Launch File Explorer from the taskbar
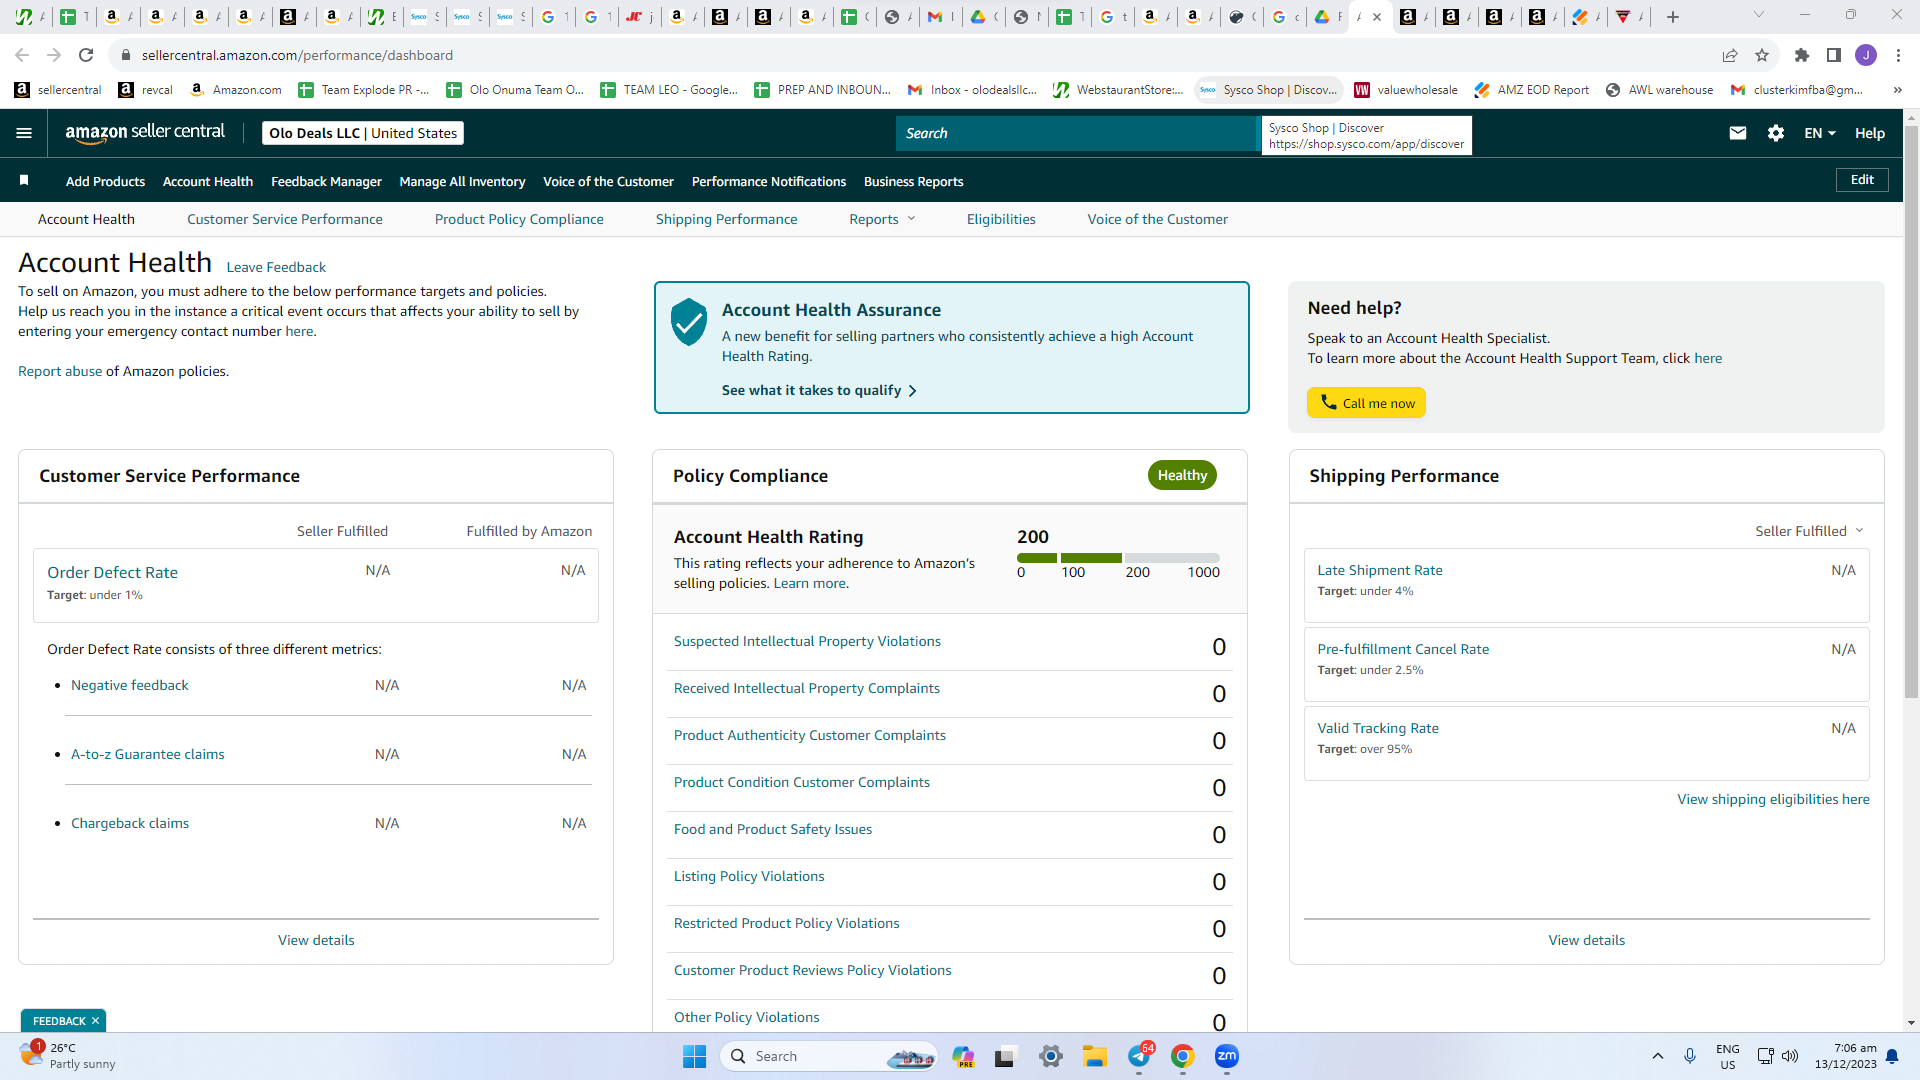The width and height of the screenshot is (1920, 1080). pyautogui.click(x=1095, y=1056)
